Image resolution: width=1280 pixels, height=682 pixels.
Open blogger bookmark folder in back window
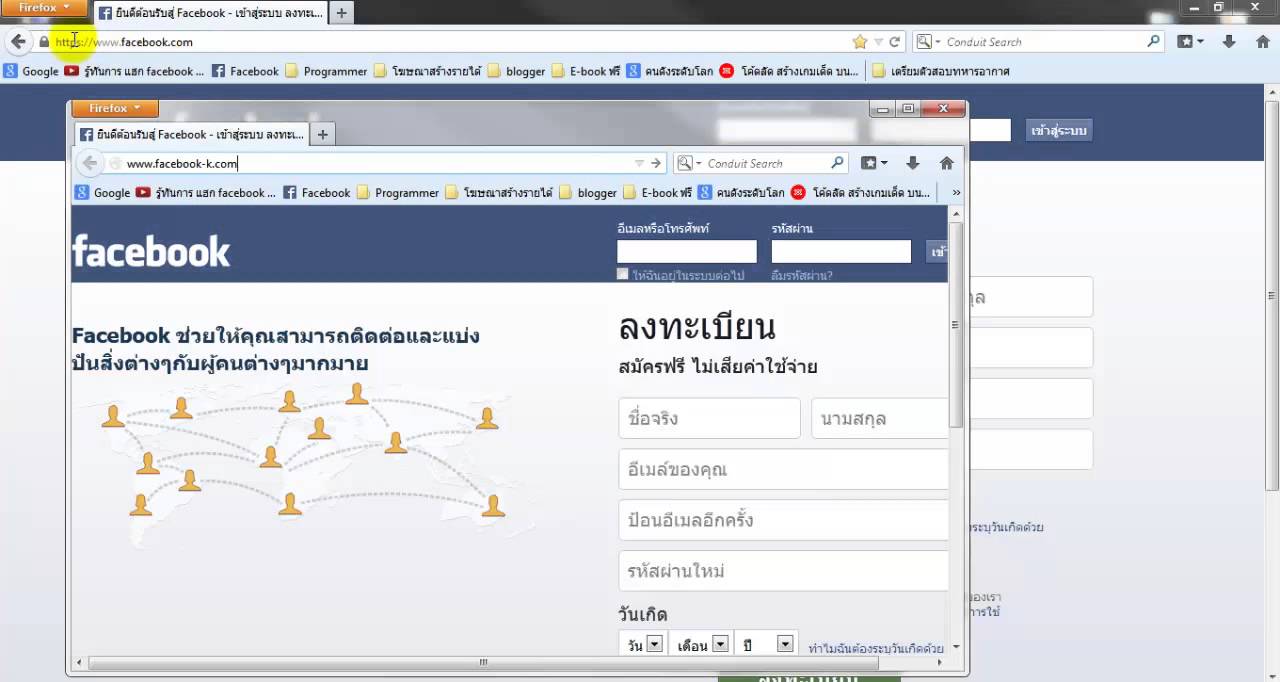click(x=516, y=71)
